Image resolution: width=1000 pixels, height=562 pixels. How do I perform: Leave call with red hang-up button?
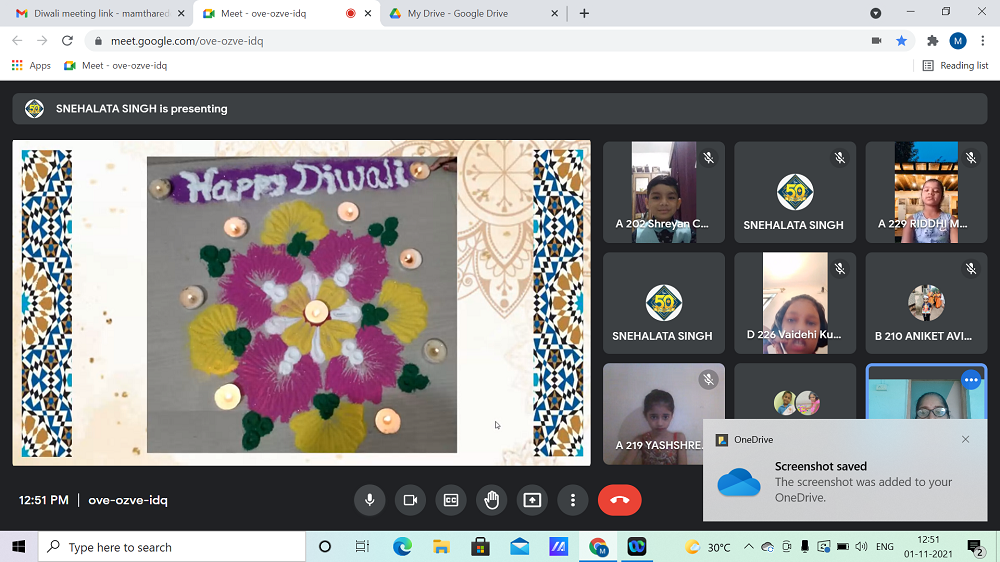[619, 500]
